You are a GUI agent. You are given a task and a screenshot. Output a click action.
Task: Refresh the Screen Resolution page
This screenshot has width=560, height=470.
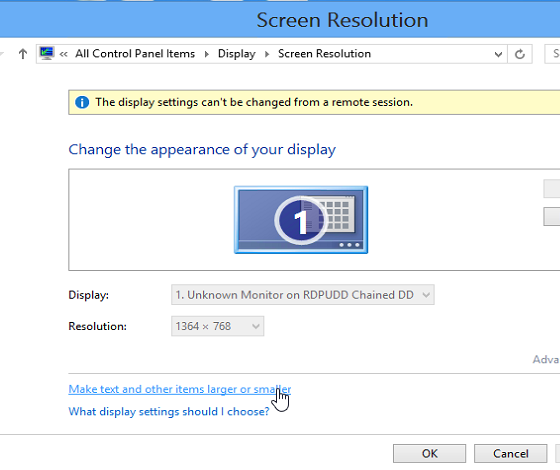pyautogui.click(x=520, y=54)
